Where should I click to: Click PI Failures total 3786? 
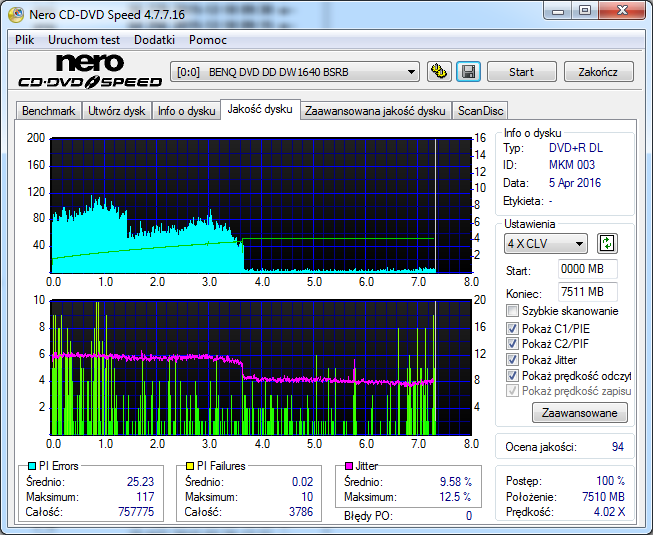301,511
